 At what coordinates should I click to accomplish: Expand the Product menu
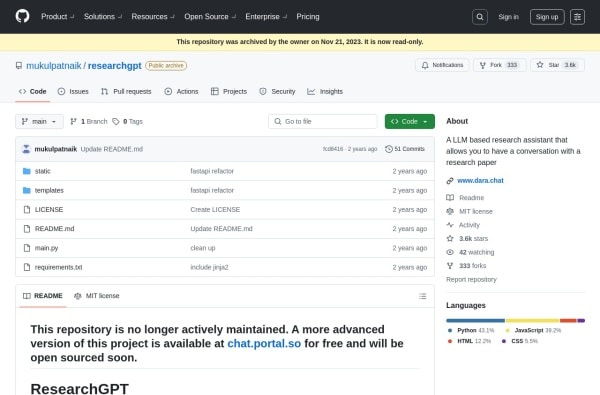pyautogui.click(x=58, y=16)
